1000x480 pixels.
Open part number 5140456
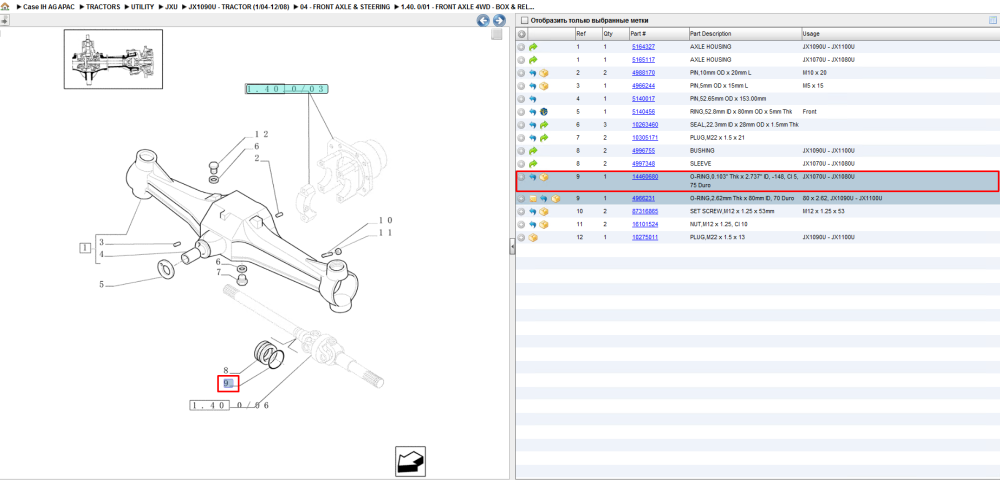pos(643,112)
